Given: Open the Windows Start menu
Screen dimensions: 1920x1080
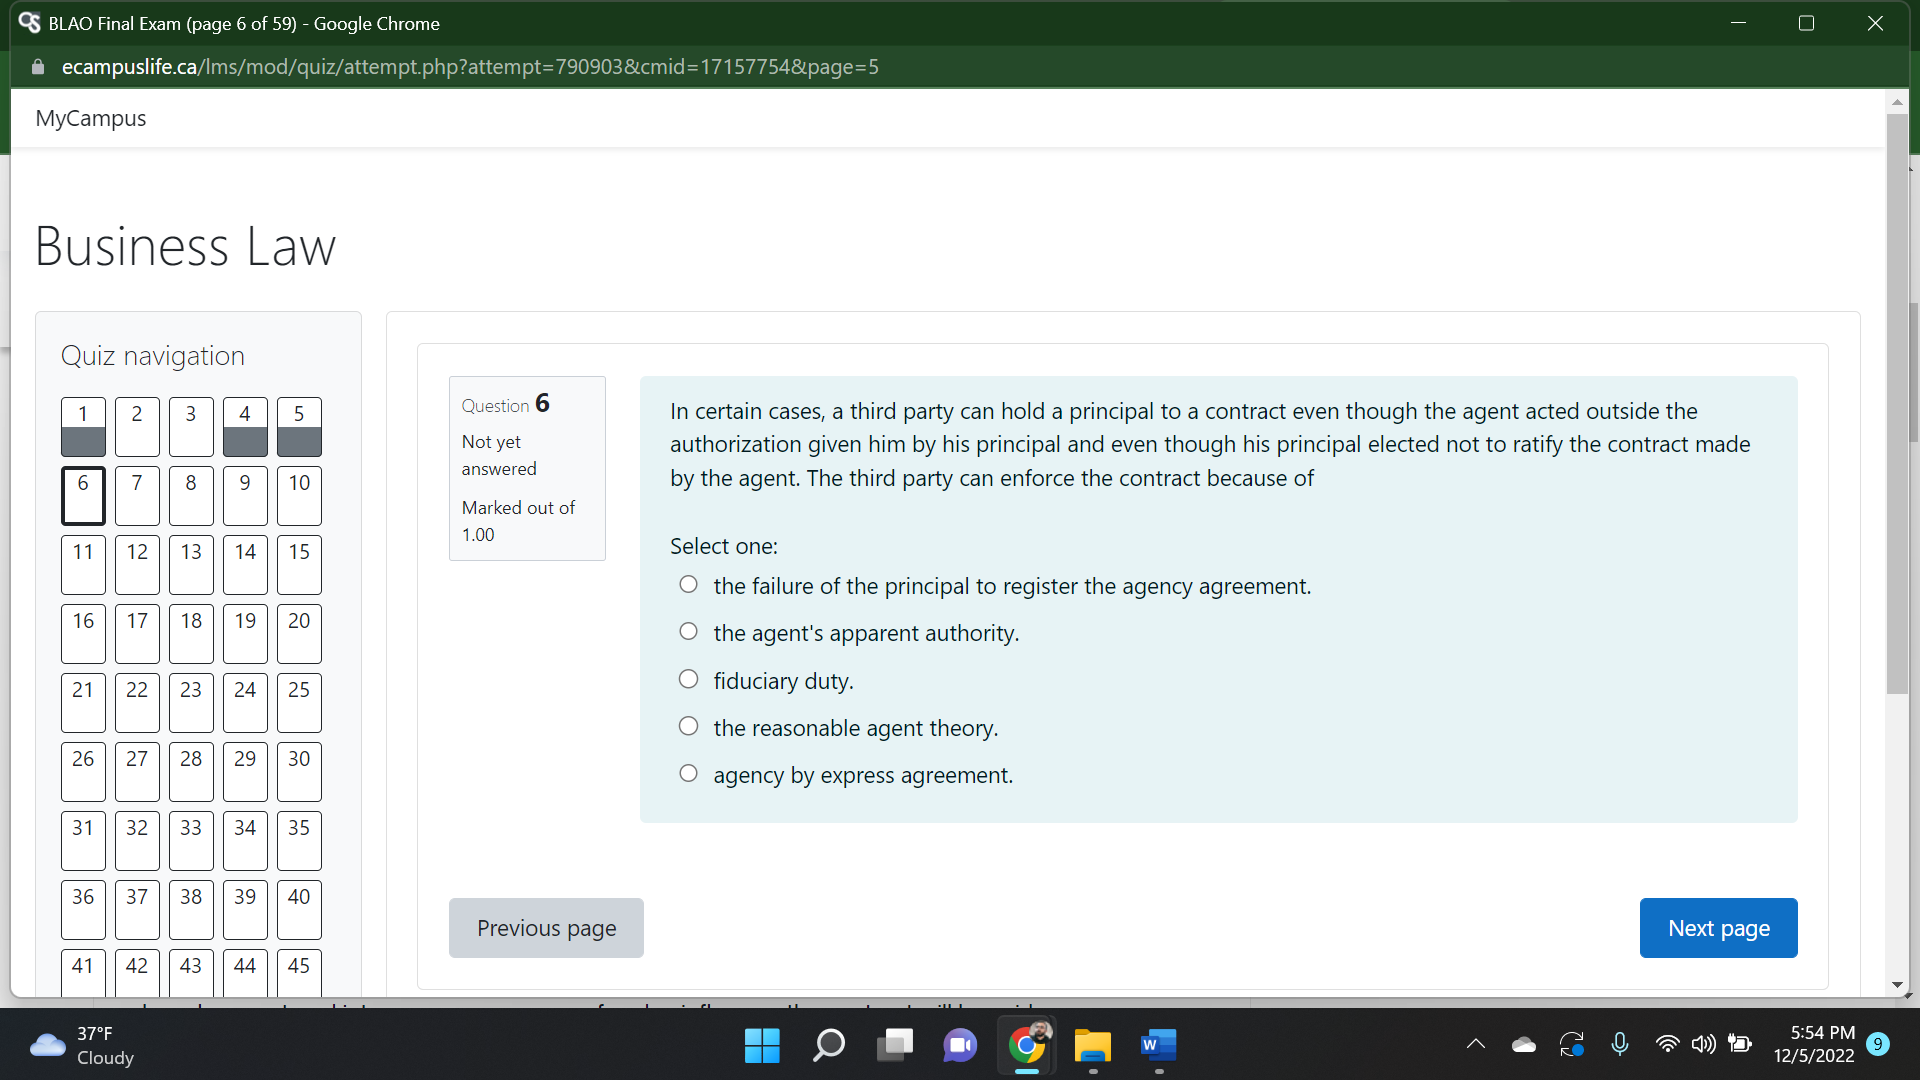Looking at the screenshot, I should coord(761,1046).
